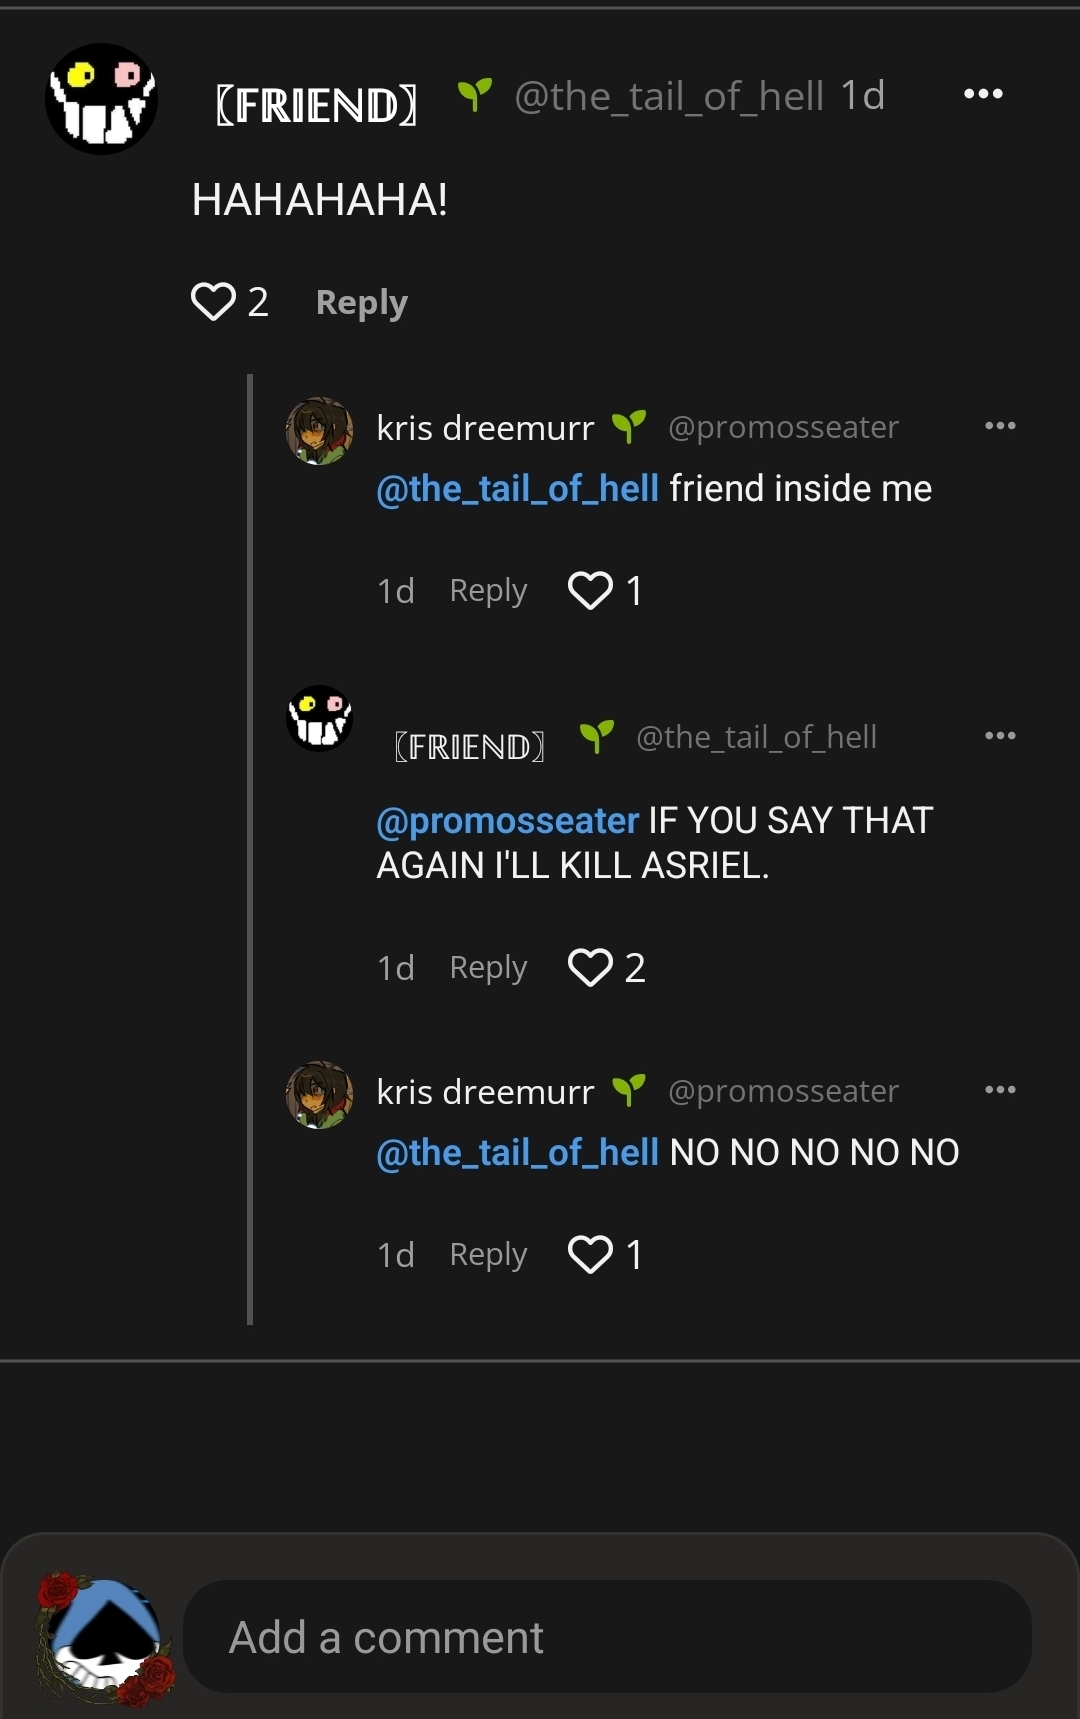Open @the_tail_of_hell mention in "friend inside me" reply
1080x1719 pixels.
(517, 489)
